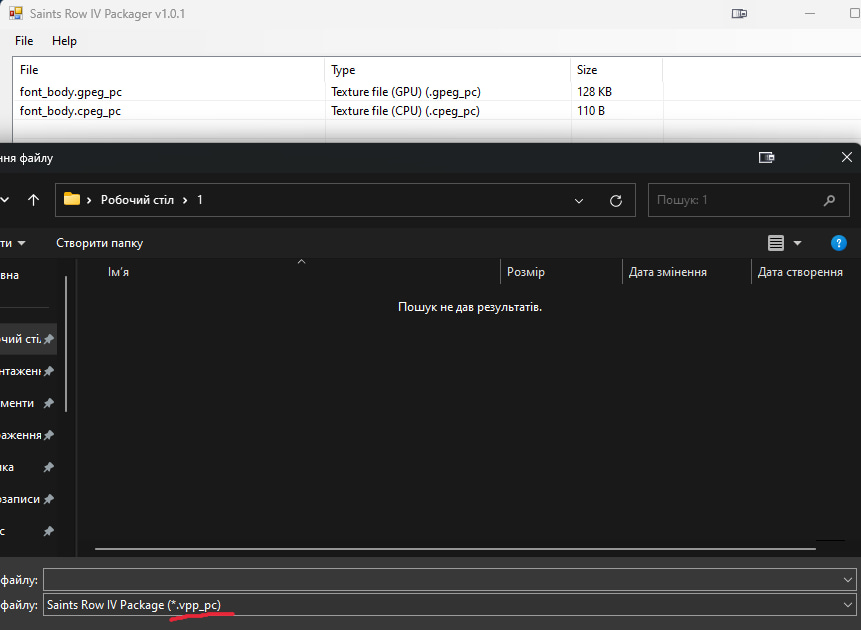This screenshot has height=630, width=861.
Task: Open the Help menu in Packager
Action: point(64,41)
